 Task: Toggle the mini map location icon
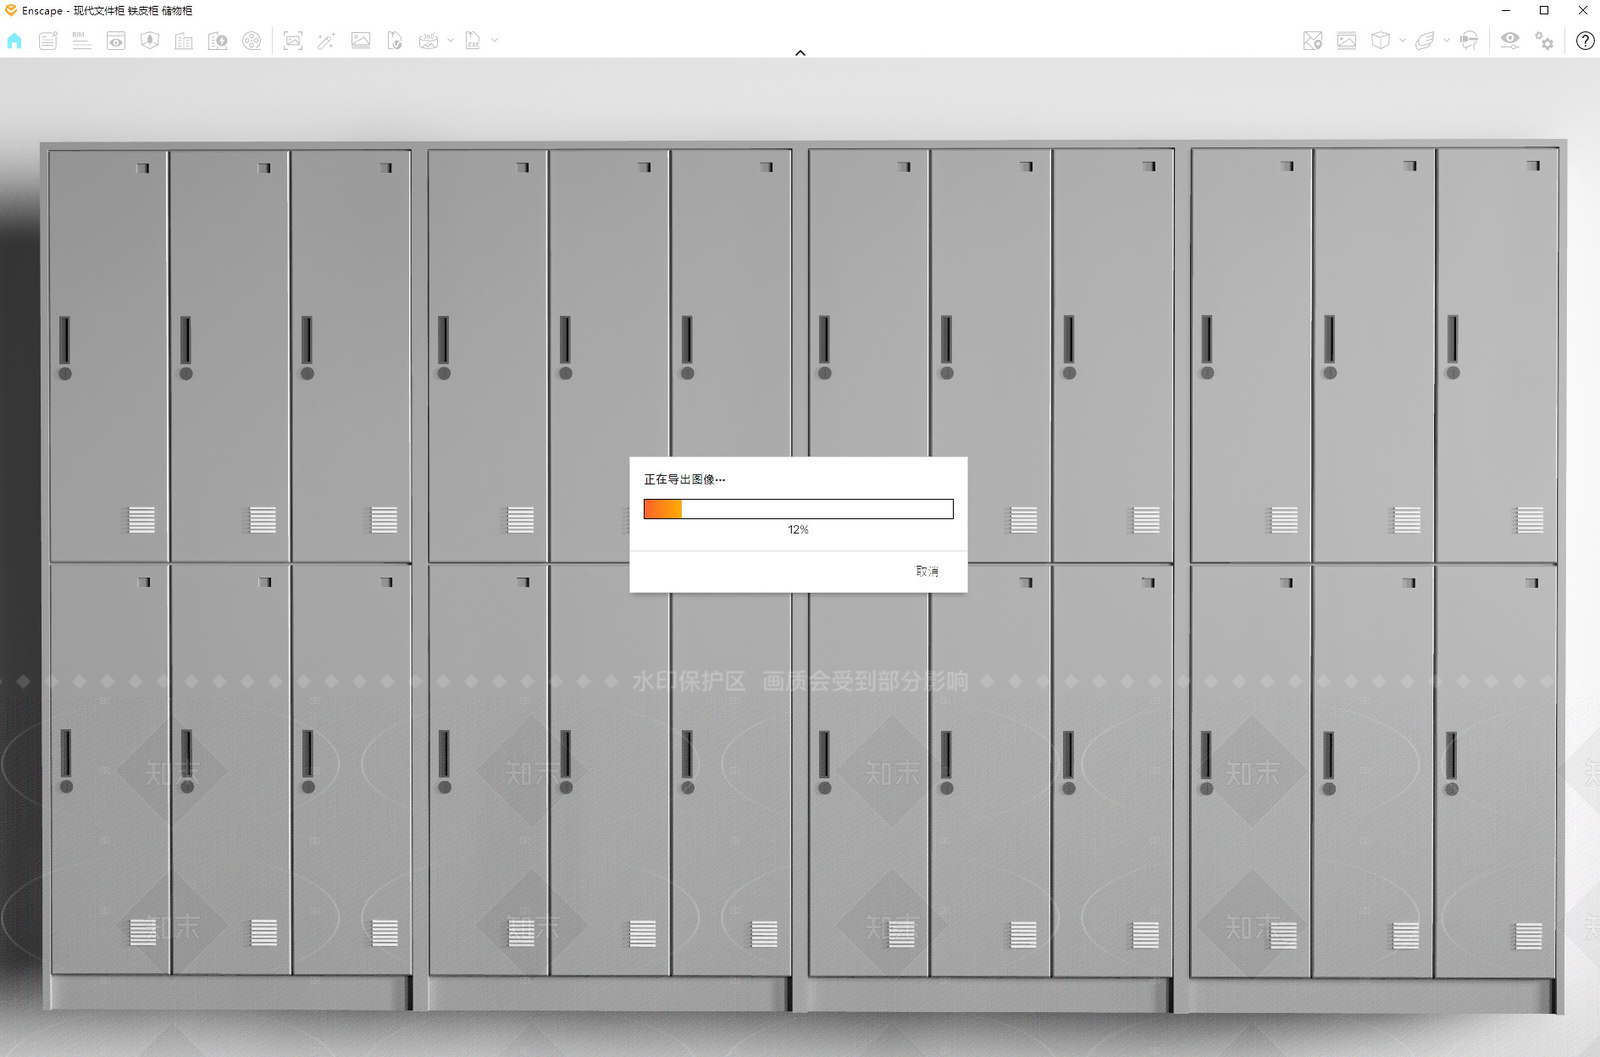point(1313,41)
